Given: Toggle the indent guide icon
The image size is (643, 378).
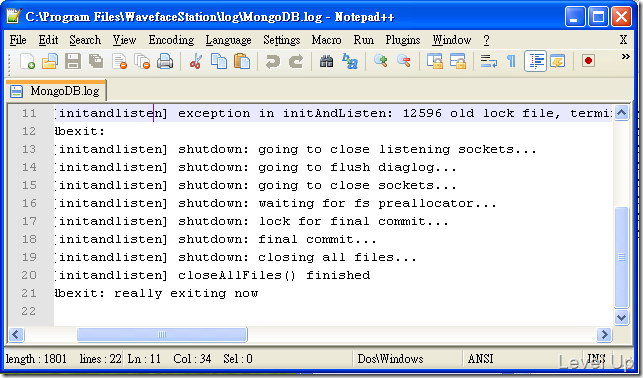Looking at the screenshot, I should coord(535,61).
